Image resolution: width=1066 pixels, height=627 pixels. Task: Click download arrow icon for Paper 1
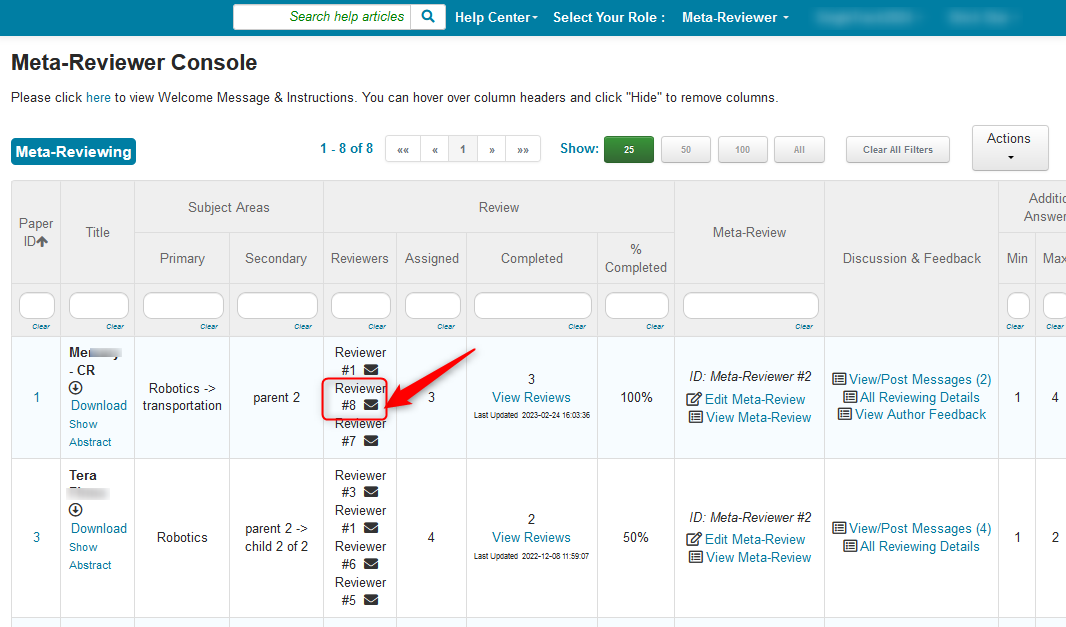pyautogui.click(x=76, y=388)
